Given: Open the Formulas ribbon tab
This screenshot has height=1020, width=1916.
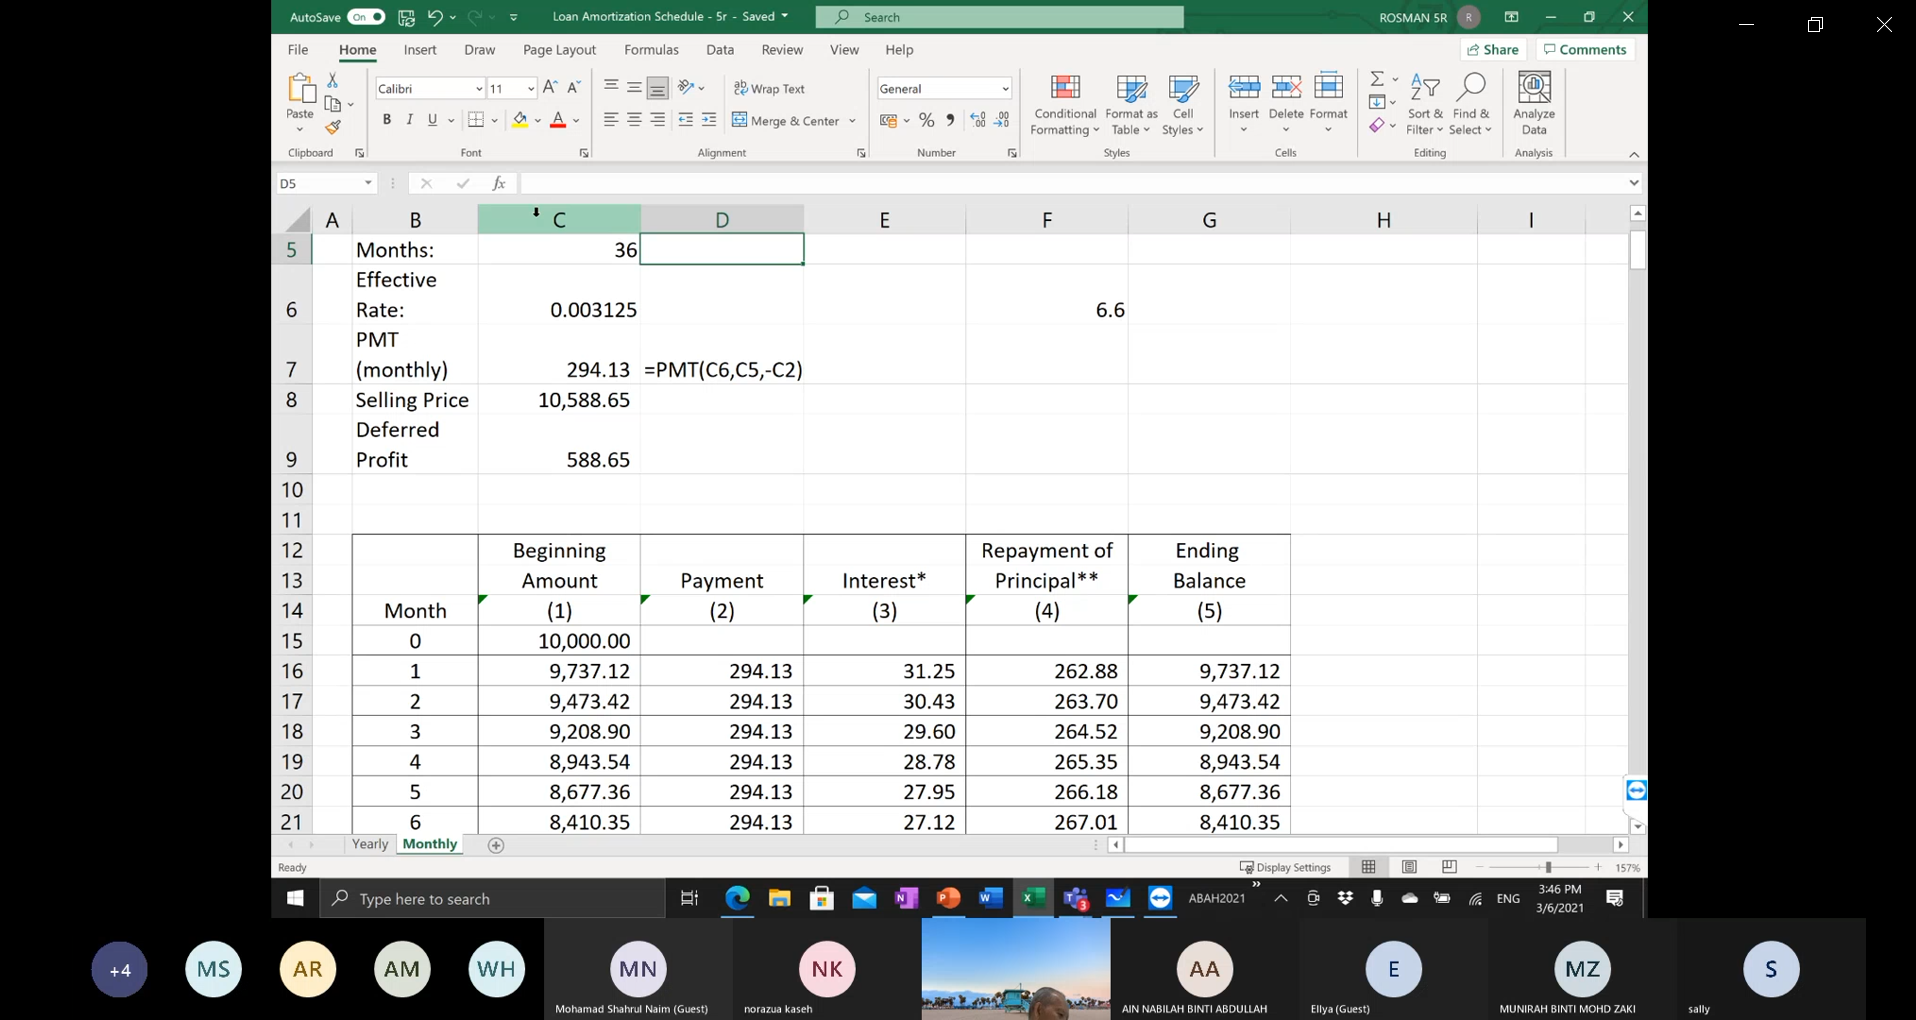Looking at the screenshot, I should click(x=651, y=50).
